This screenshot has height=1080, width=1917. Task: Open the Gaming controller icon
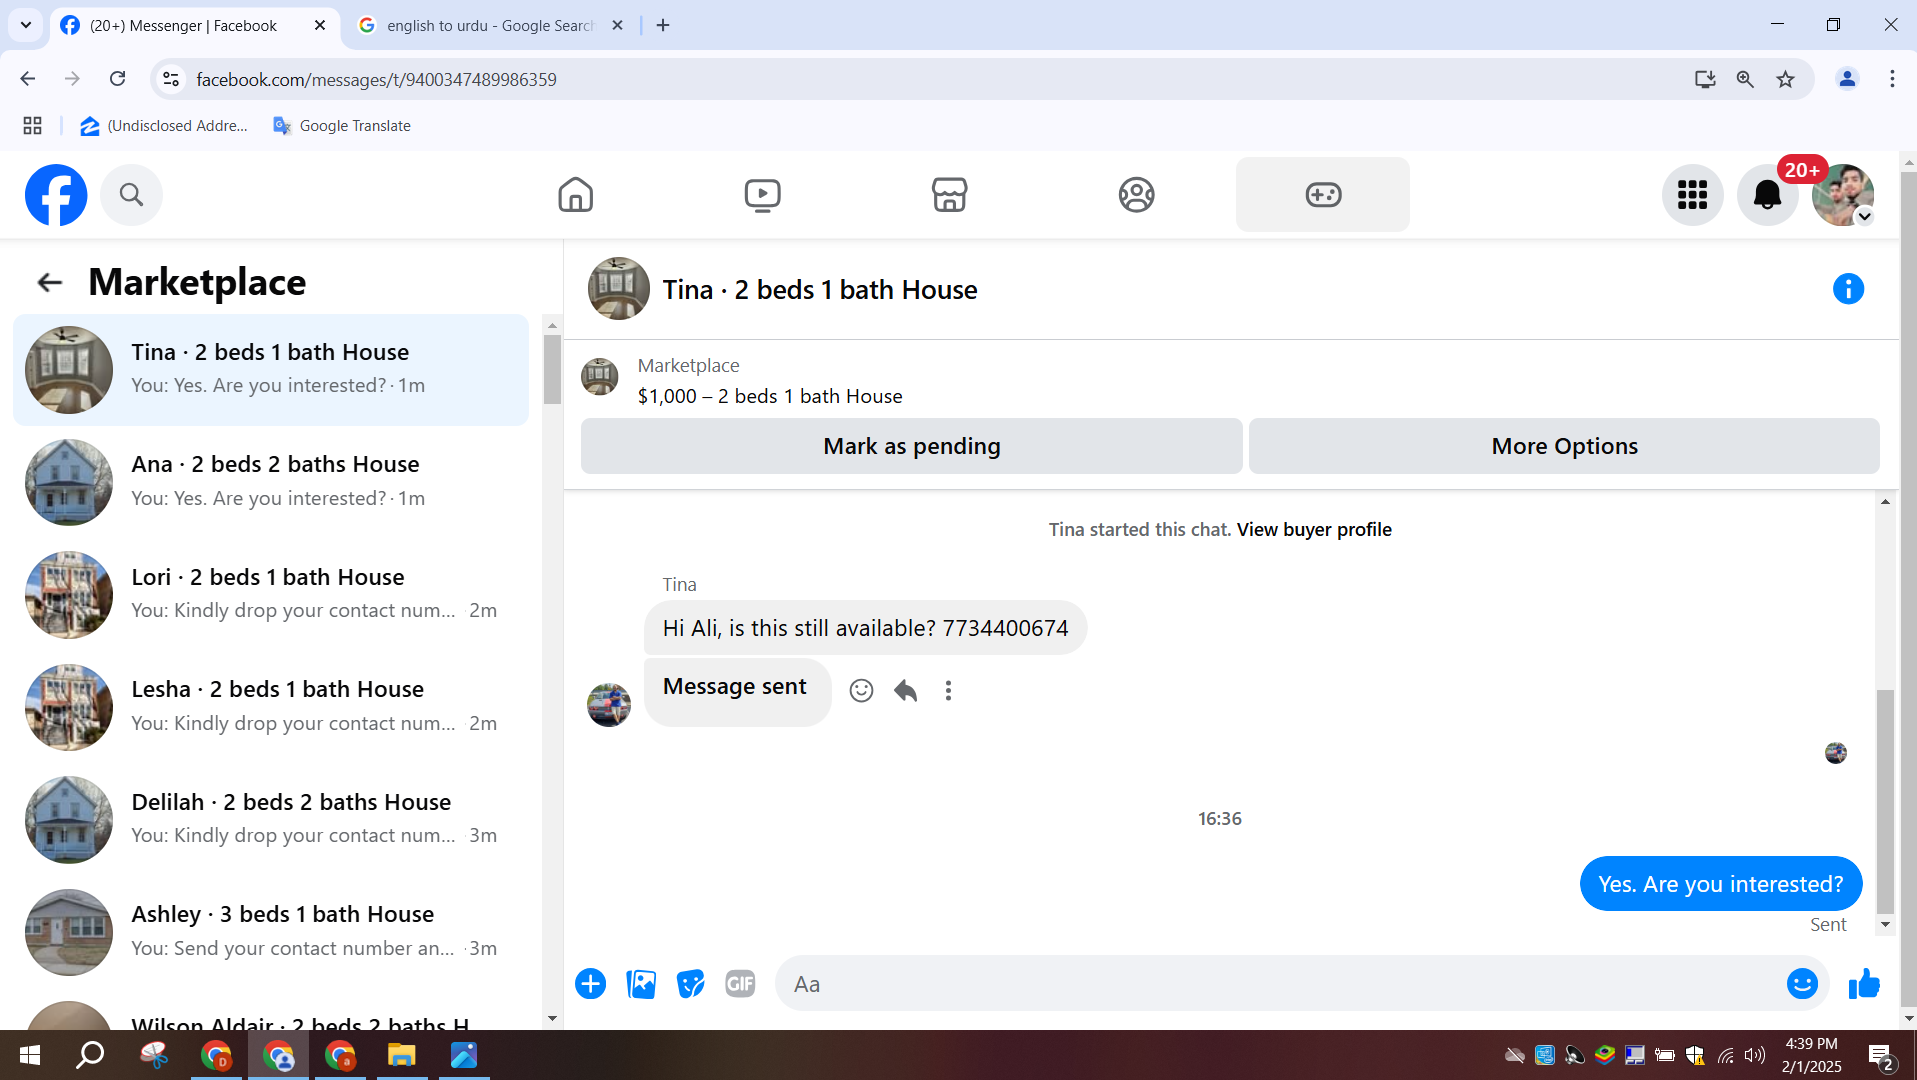pyautogui.click(x=1323, y=195)
